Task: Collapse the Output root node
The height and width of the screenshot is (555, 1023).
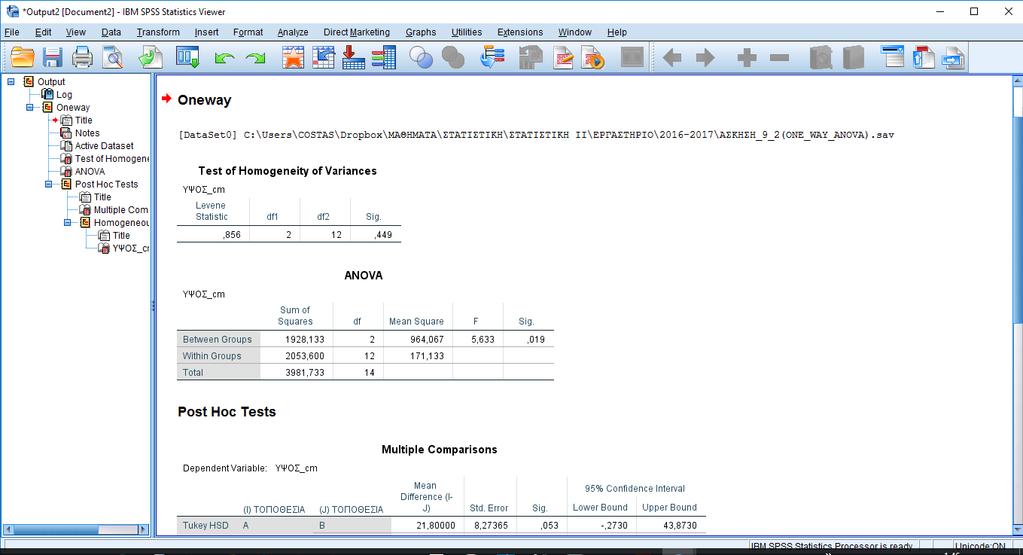Action: pos(11,82)
